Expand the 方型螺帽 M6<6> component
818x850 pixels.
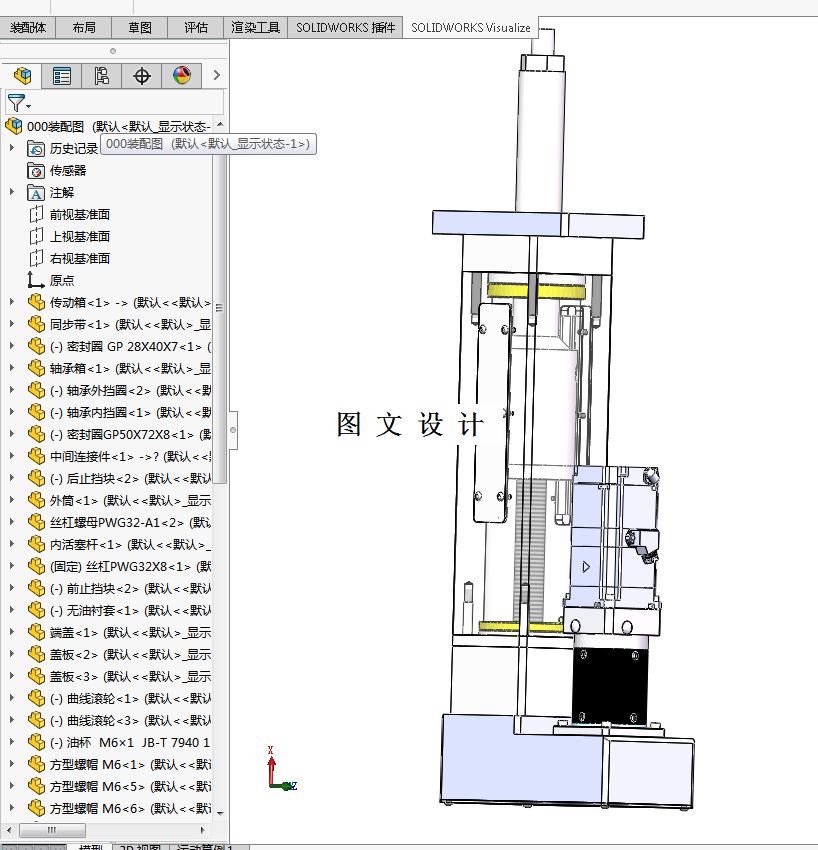tap(12, 808)
